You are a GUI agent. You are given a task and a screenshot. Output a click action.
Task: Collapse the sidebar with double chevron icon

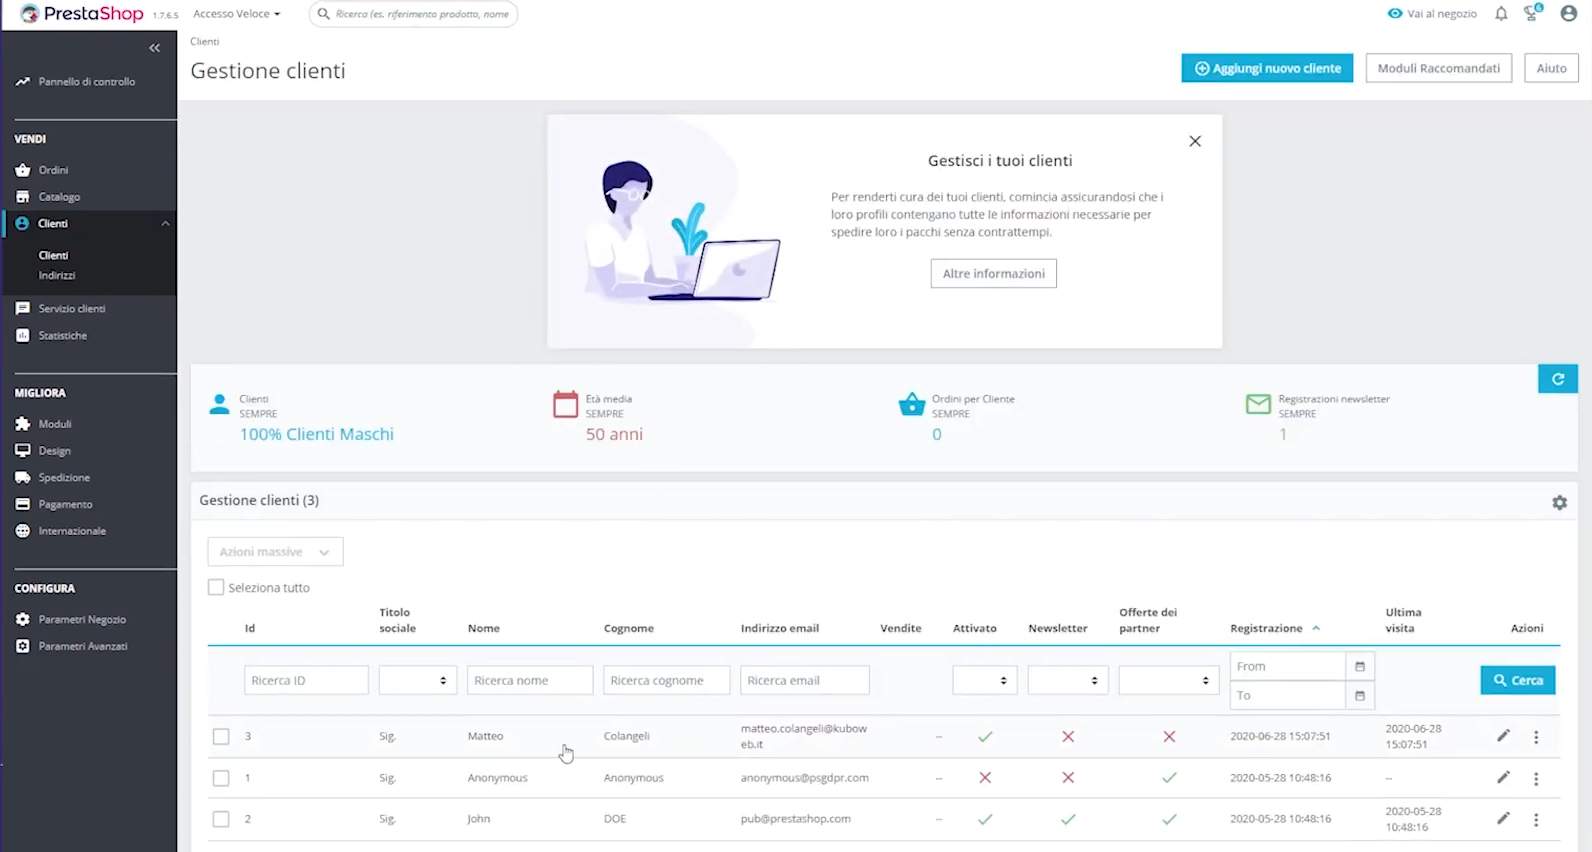coord(154,48)
